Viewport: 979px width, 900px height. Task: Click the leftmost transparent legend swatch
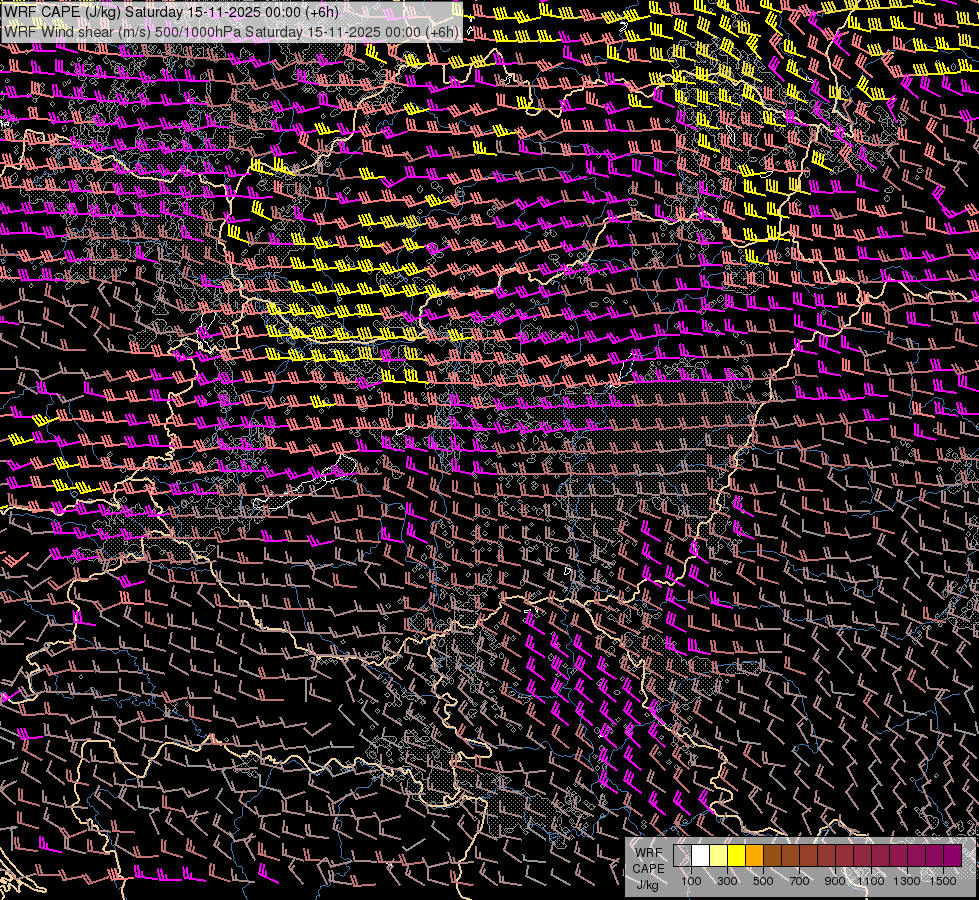(682, 856)
